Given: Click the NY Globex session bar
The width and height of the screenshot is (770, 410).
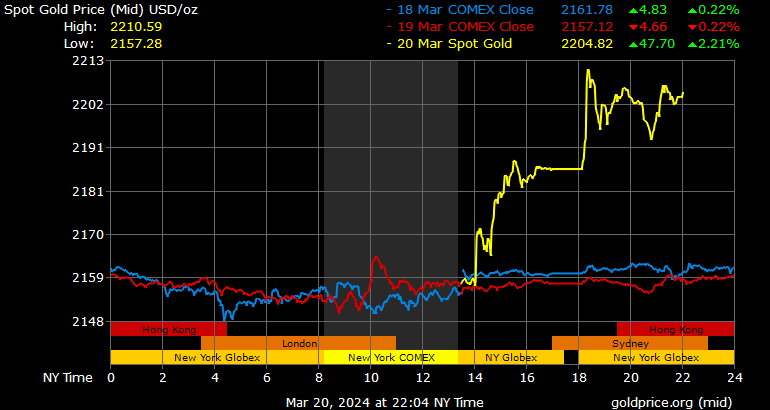Looking at the screenshot, I should coord(510,357).
